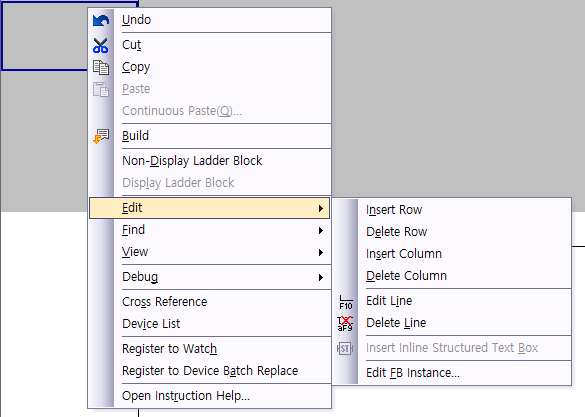Click the F10 Edit Line icon

[x=345, y=302]
